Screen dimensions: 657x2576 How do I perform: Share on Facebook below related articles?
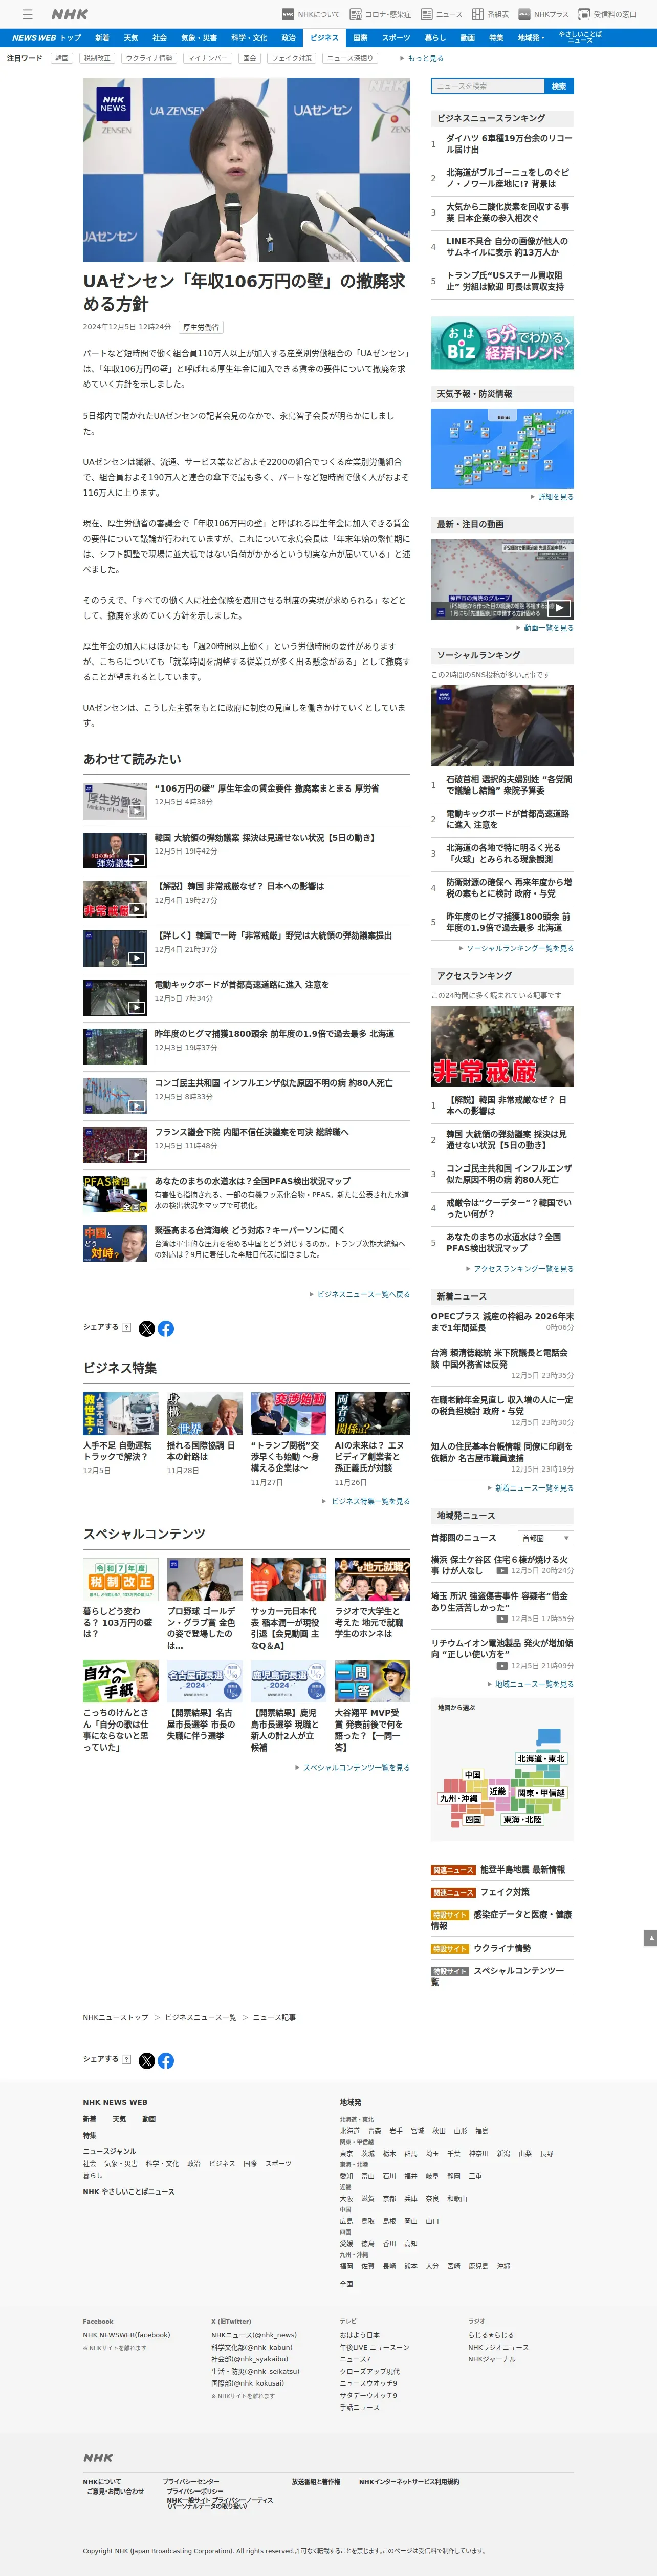(166, 1328)
